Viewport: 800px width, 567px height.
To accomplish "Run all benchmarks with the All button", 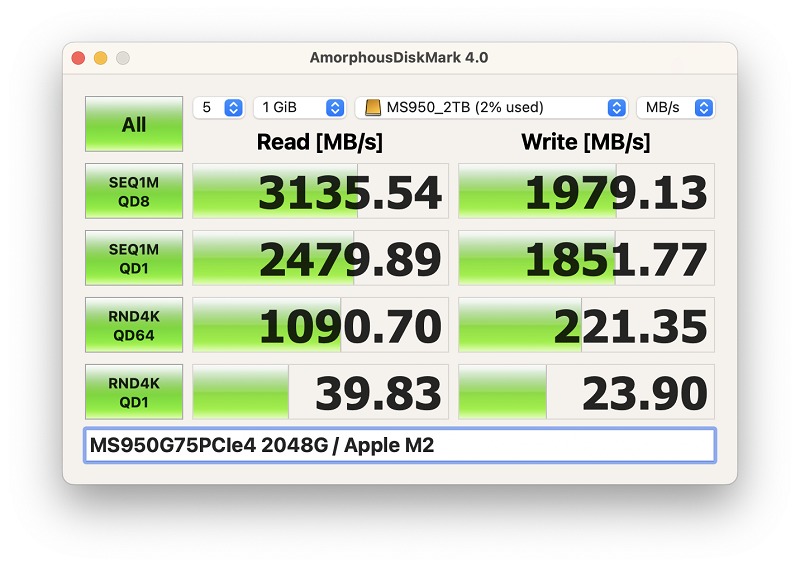I will click(x=134, y=124).
